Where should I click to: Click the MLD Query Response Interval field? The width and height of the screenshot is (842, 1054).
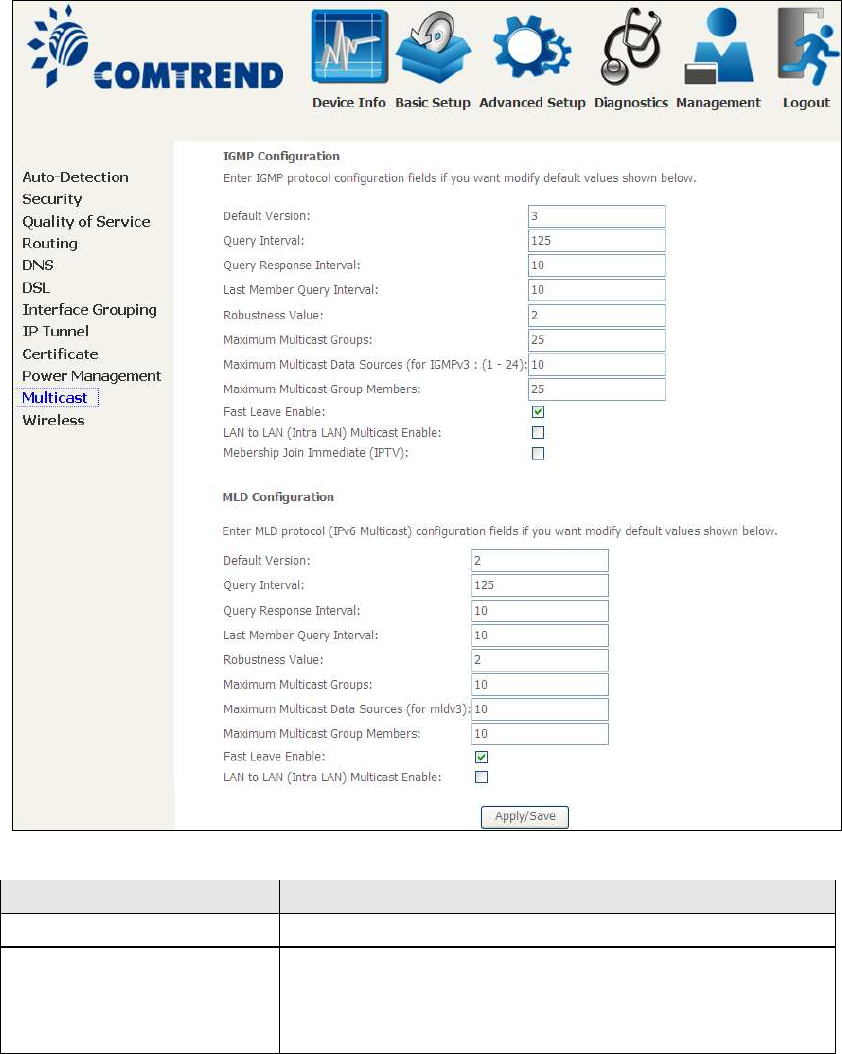(x=540, y=611)
